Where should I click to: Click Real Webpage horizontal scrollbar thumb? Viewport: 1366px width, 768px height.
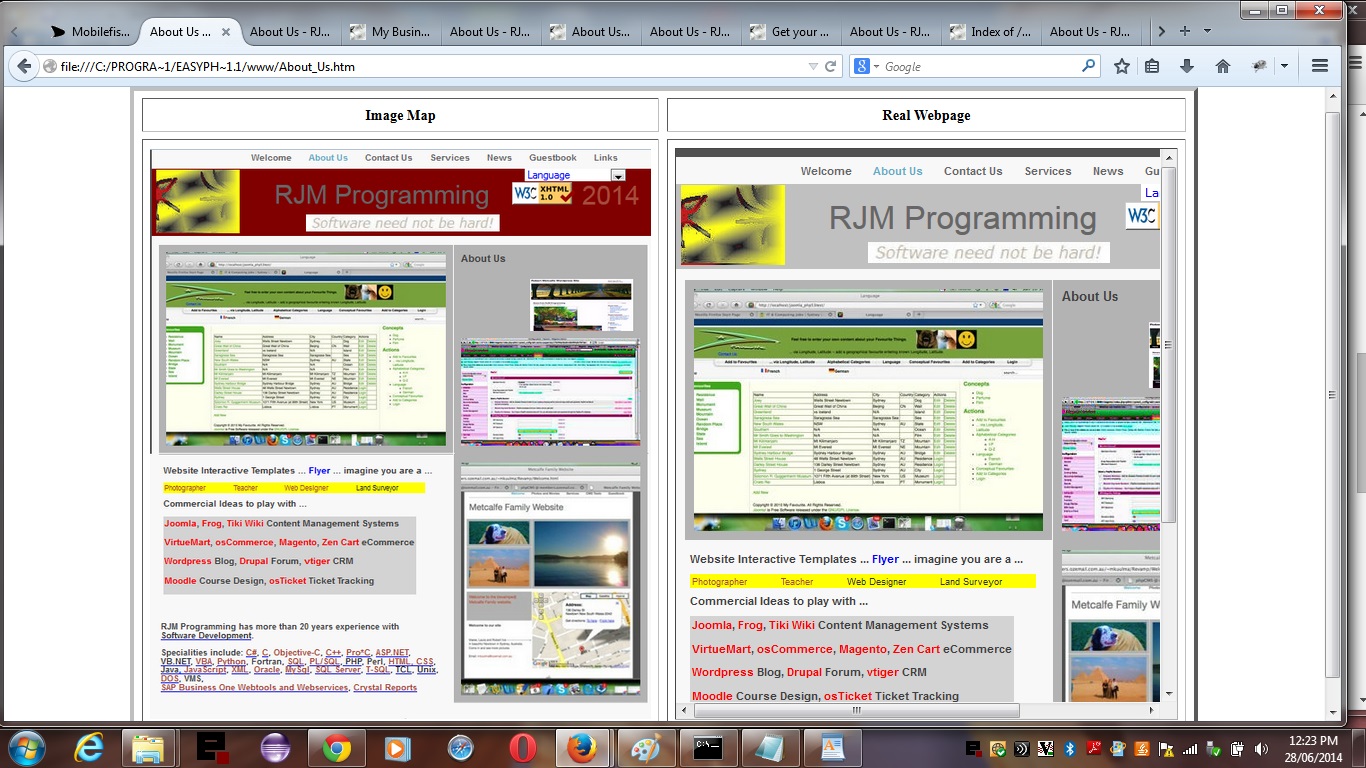click(856, 710)
